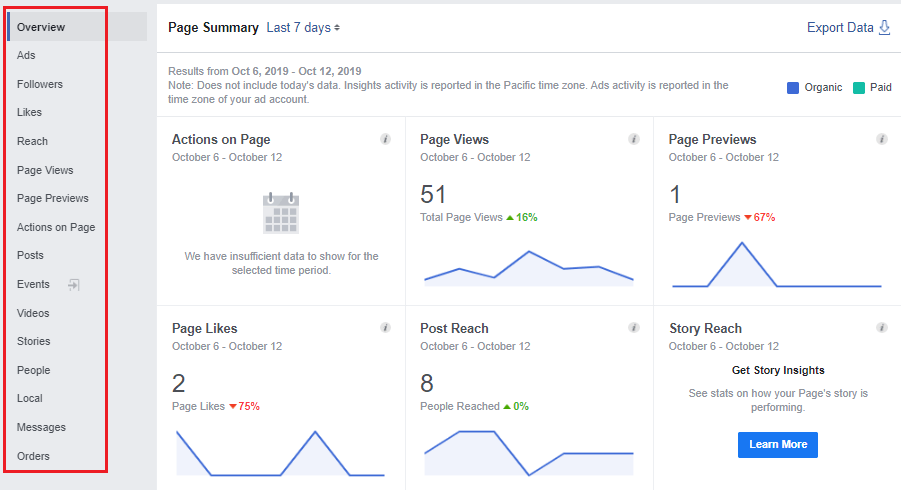This screenshot has height=490, width=901.
Task: Click the info icon on Page Views card
Action: click(x=633, y=139)
